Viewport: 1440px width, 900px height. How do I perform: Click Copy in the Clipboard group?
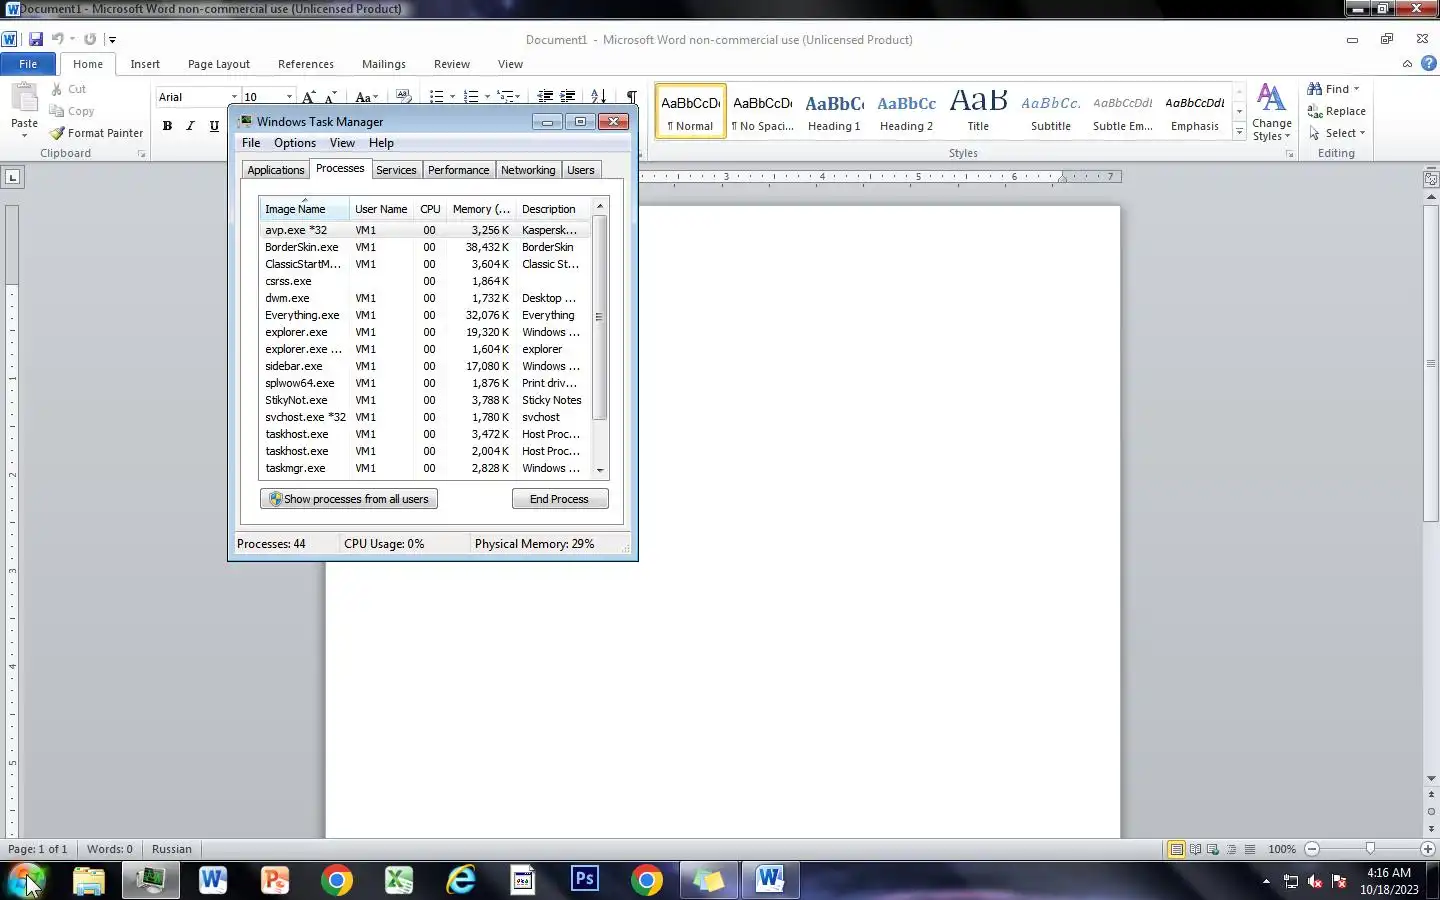(x=71, y=111)
